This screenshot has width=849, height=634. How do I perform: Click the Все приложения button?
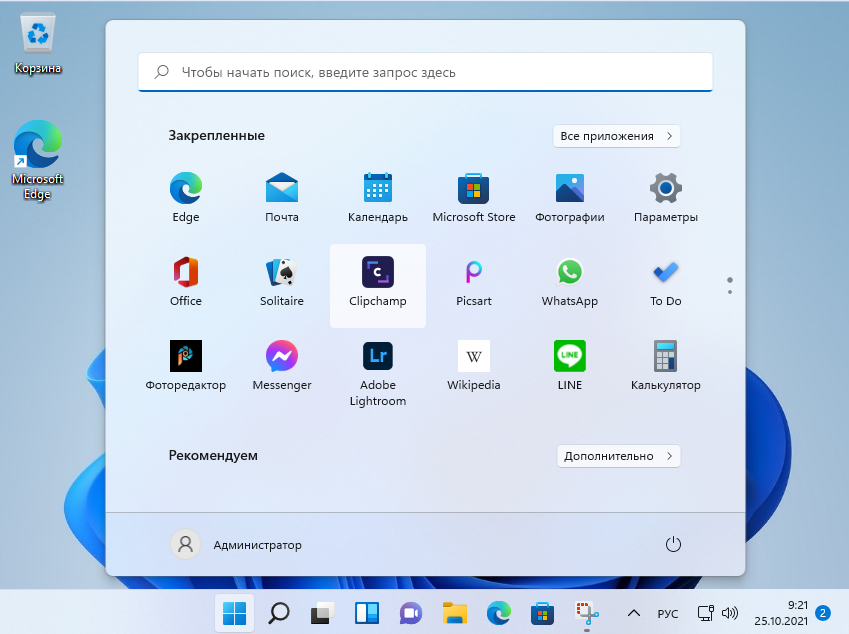[616, 136]
